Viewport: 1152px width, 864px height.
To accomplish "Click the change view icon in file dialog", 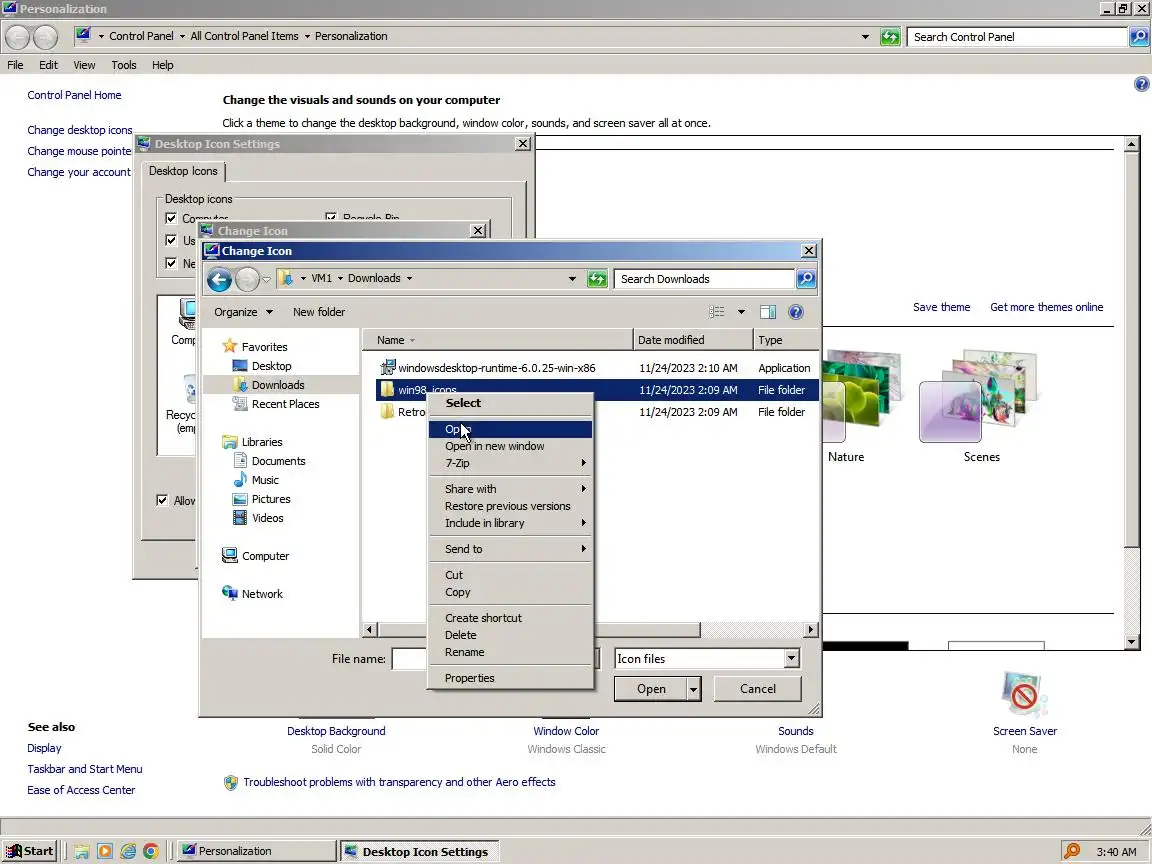I will pyautogui.click(x=717, y=312).
